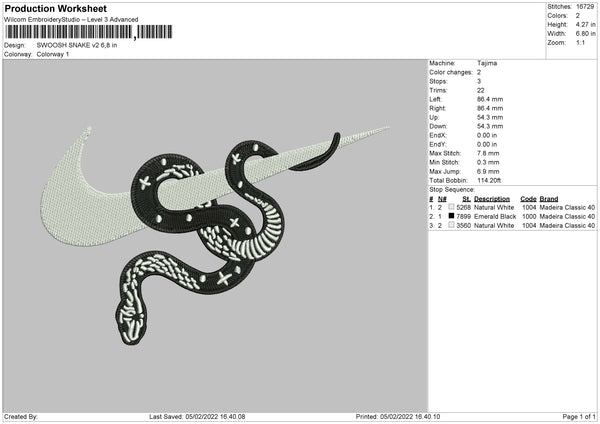Click the Colors label in the header

(x=557, y=16)
